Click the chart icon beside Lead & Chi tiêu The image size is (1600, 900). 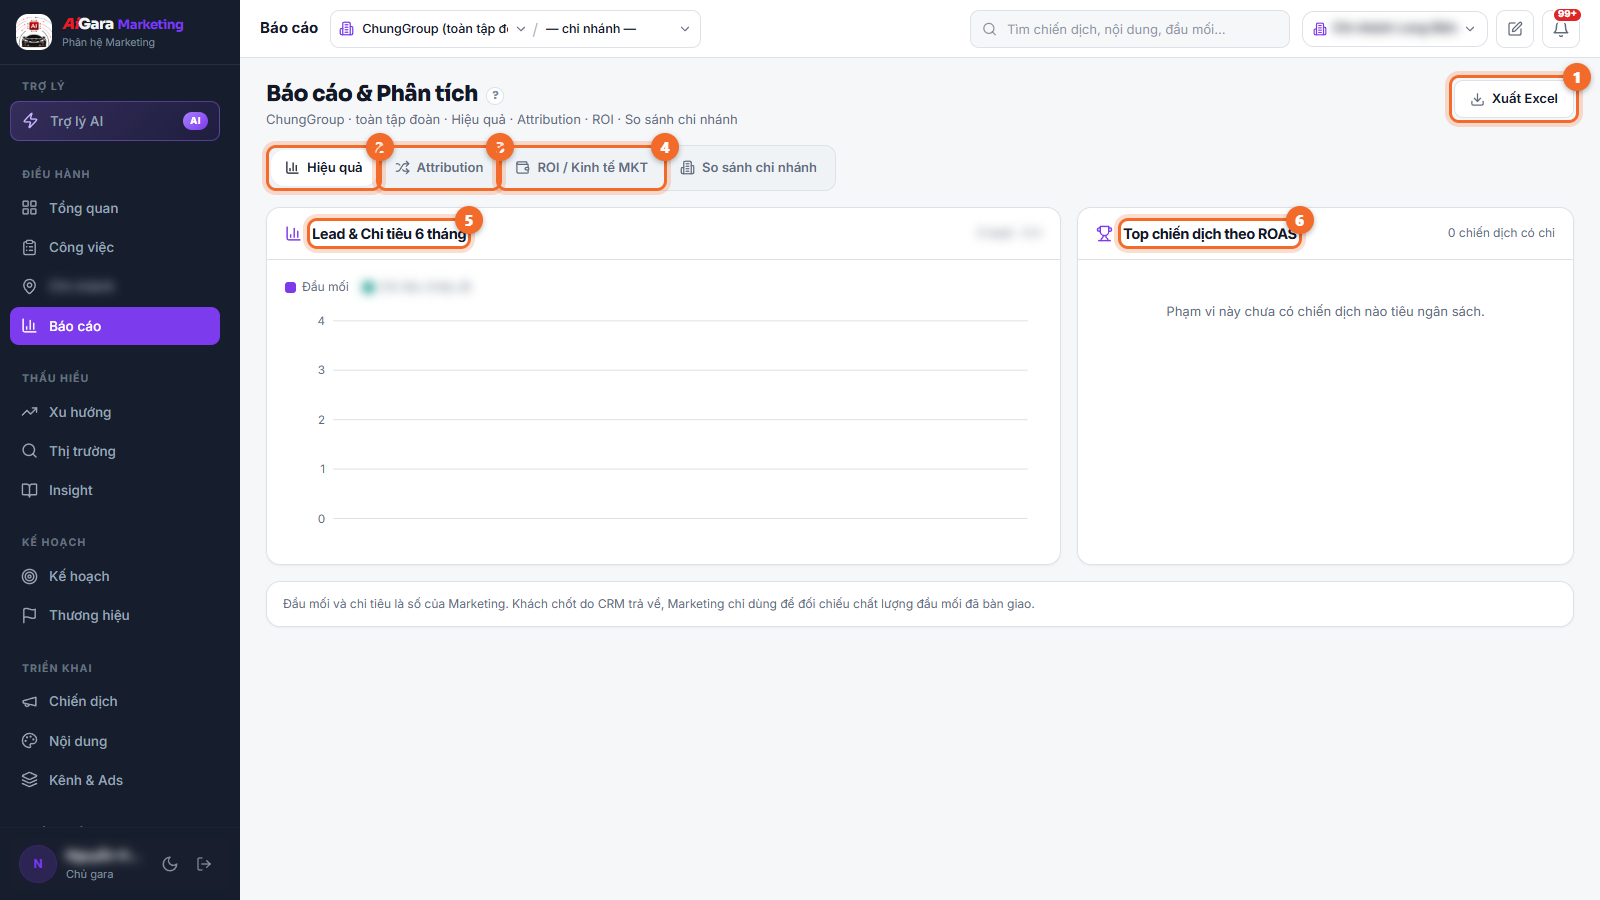pos(293,234)
